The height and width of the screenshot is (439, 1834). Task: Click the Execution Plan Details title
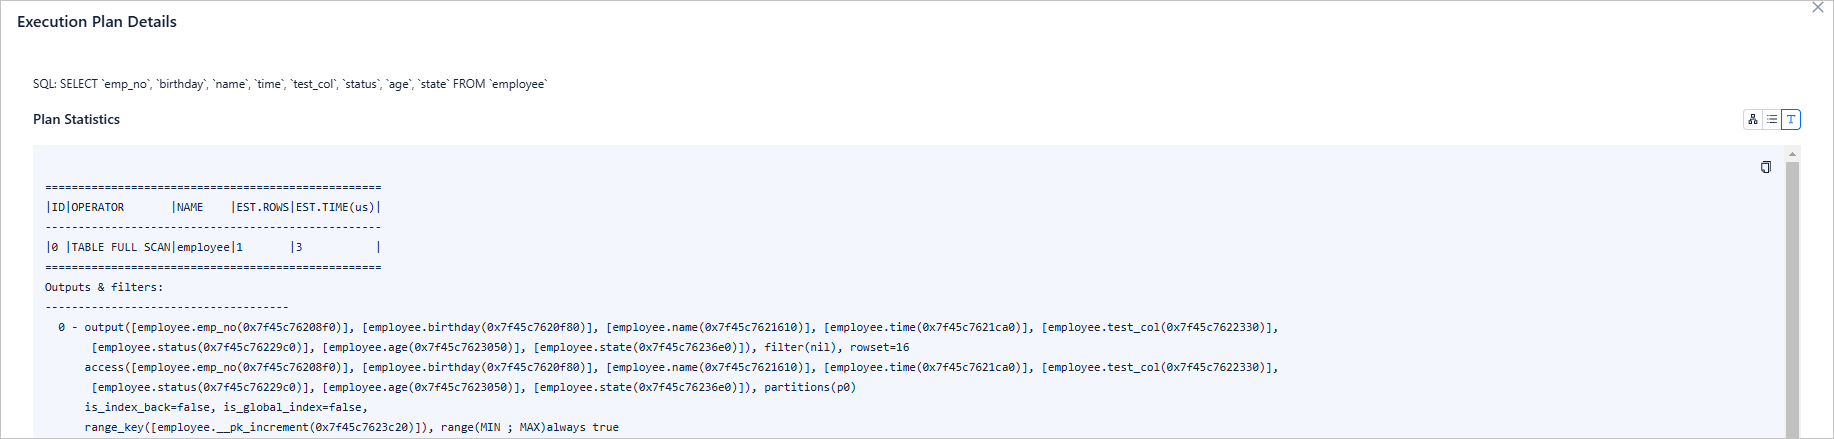97,22
